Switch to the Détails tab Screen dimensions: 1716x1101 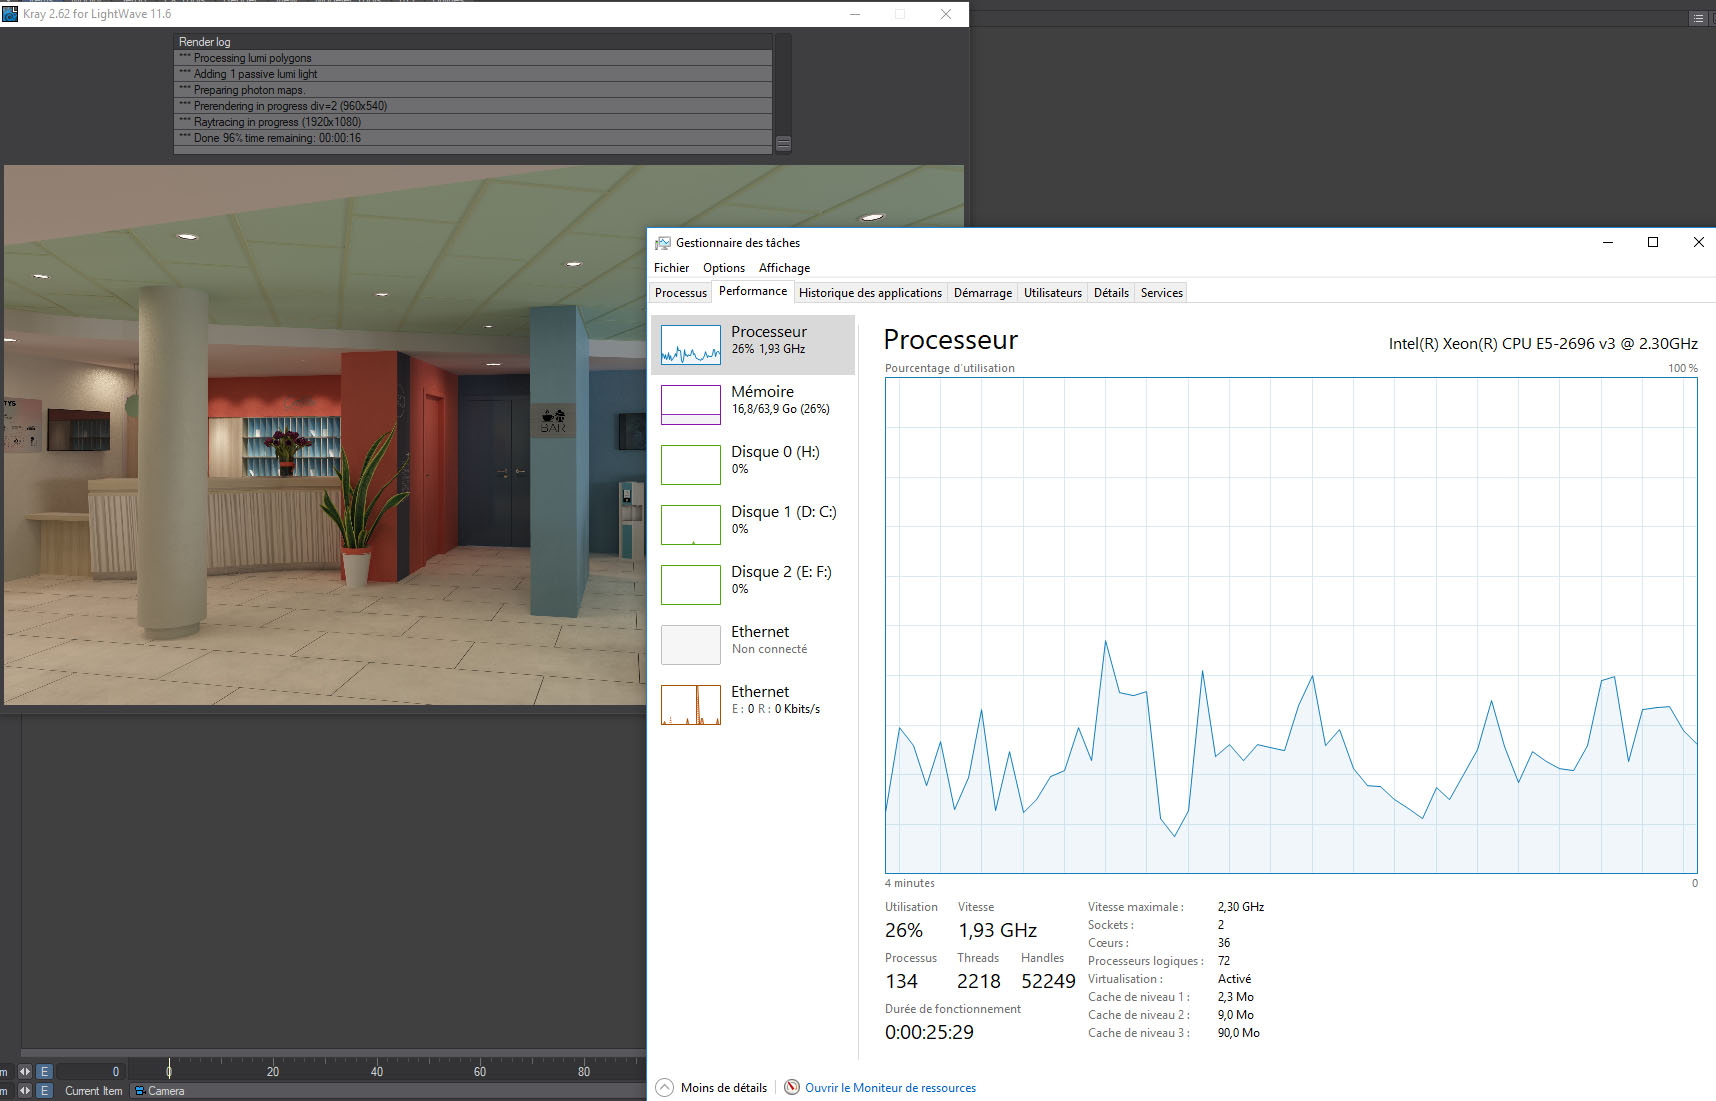1110,293
